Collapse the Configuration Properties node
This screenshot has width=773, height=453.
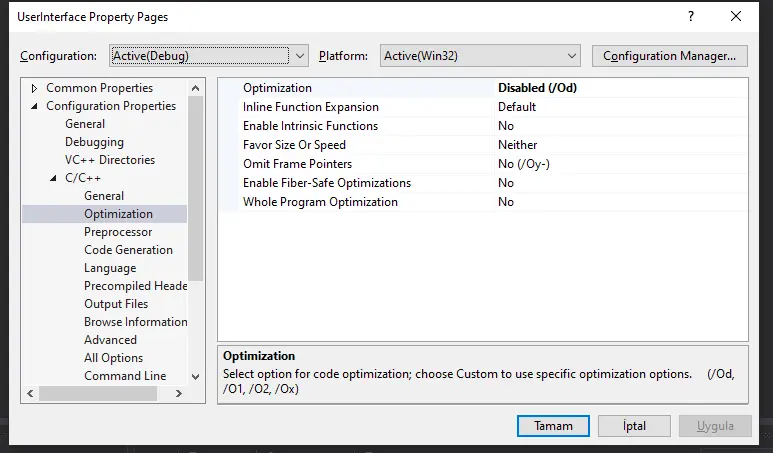36,106
